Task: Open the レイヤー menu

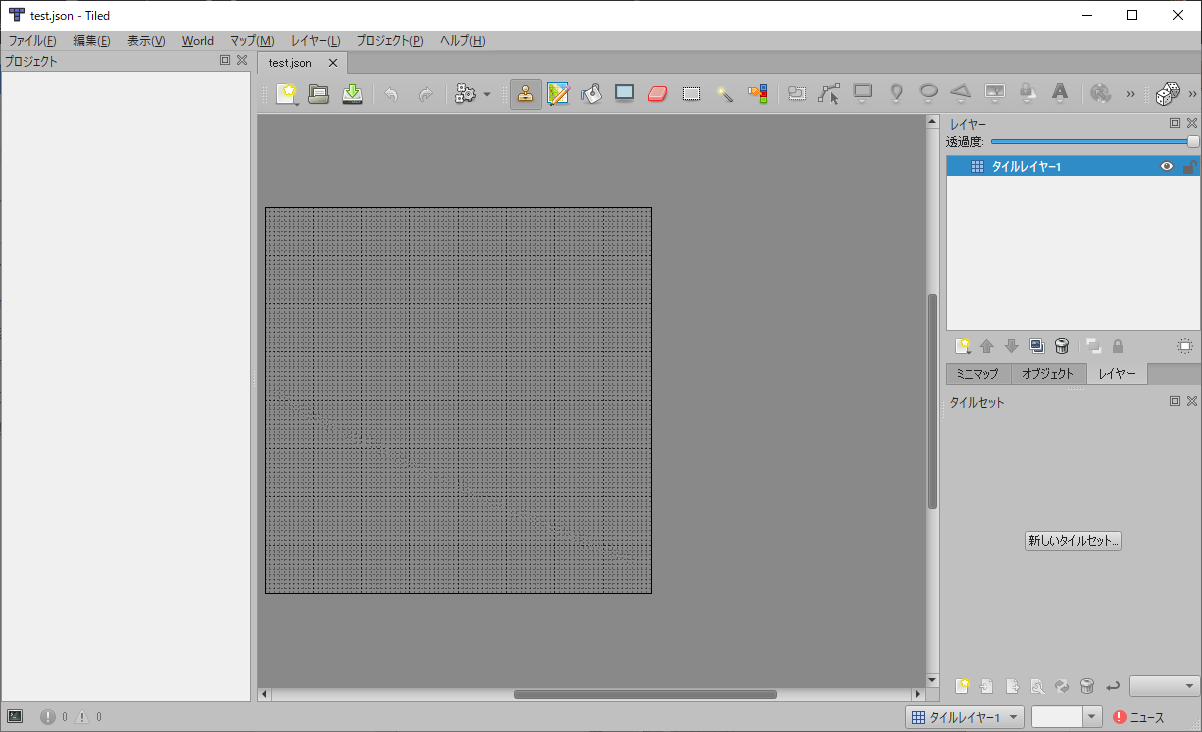Action: tap(315, 41)
